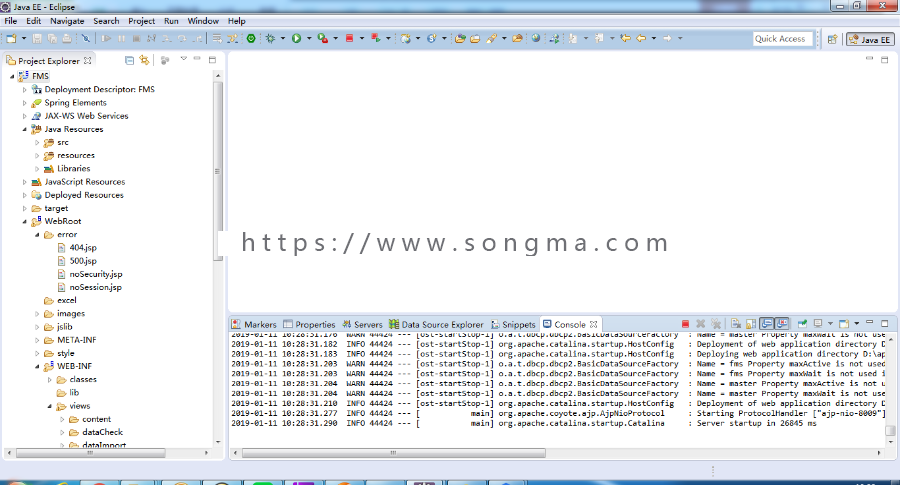Open the Navigate menu
Viewport: 900px width, 485px height.
[67, 21]
